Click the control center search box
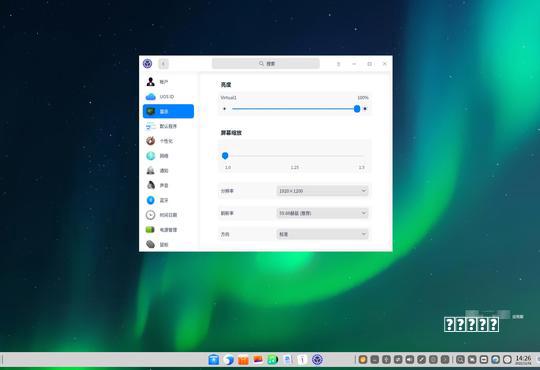 [266, 64]
